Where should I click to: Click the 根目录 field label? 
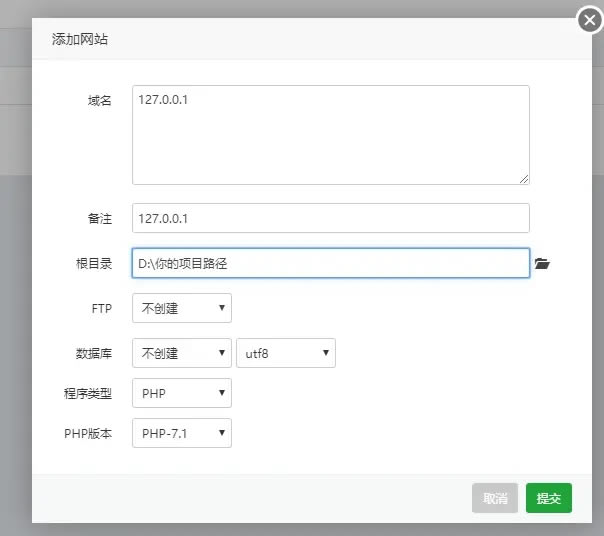tap(94, 264)
